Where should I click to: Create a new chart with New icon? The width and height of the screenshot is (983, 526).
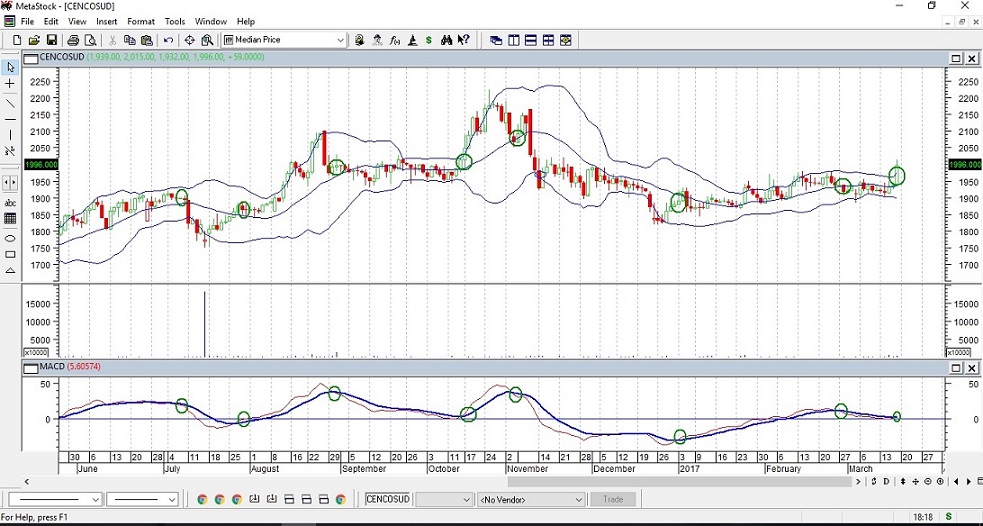[x=17, y=40]
